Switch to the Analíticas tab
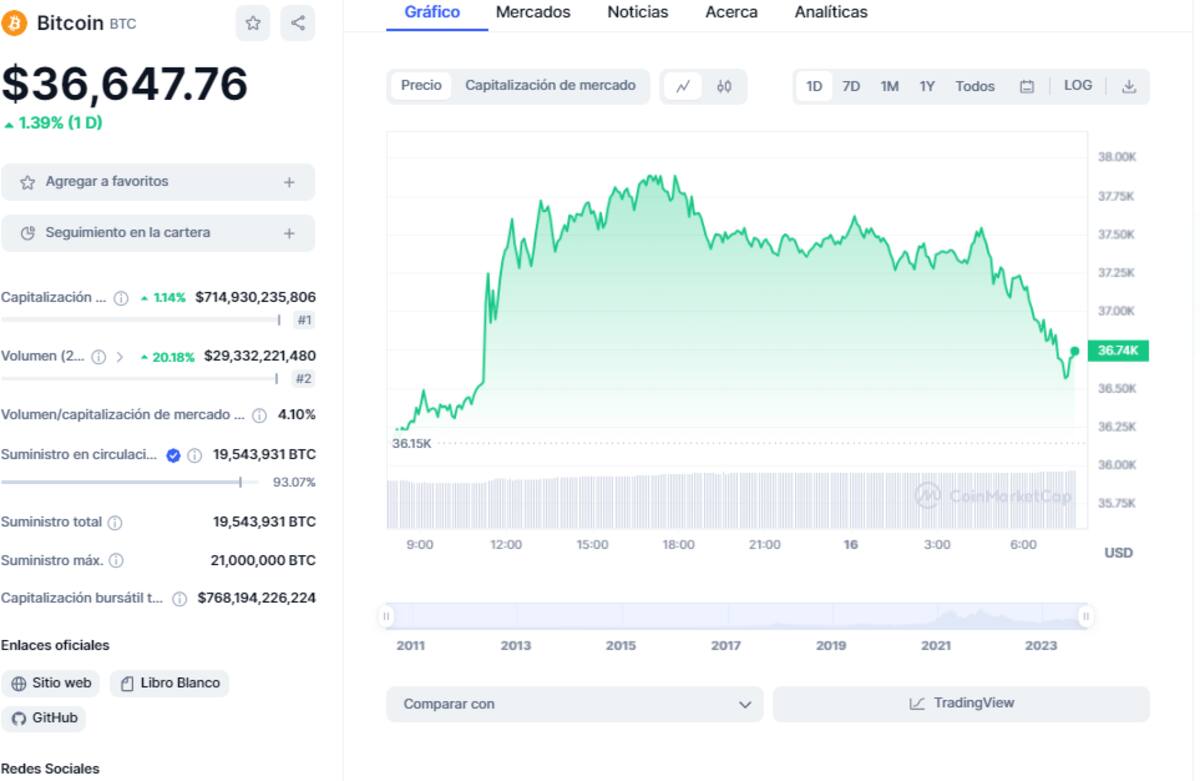1200x781 pixels. click(830, 13)
